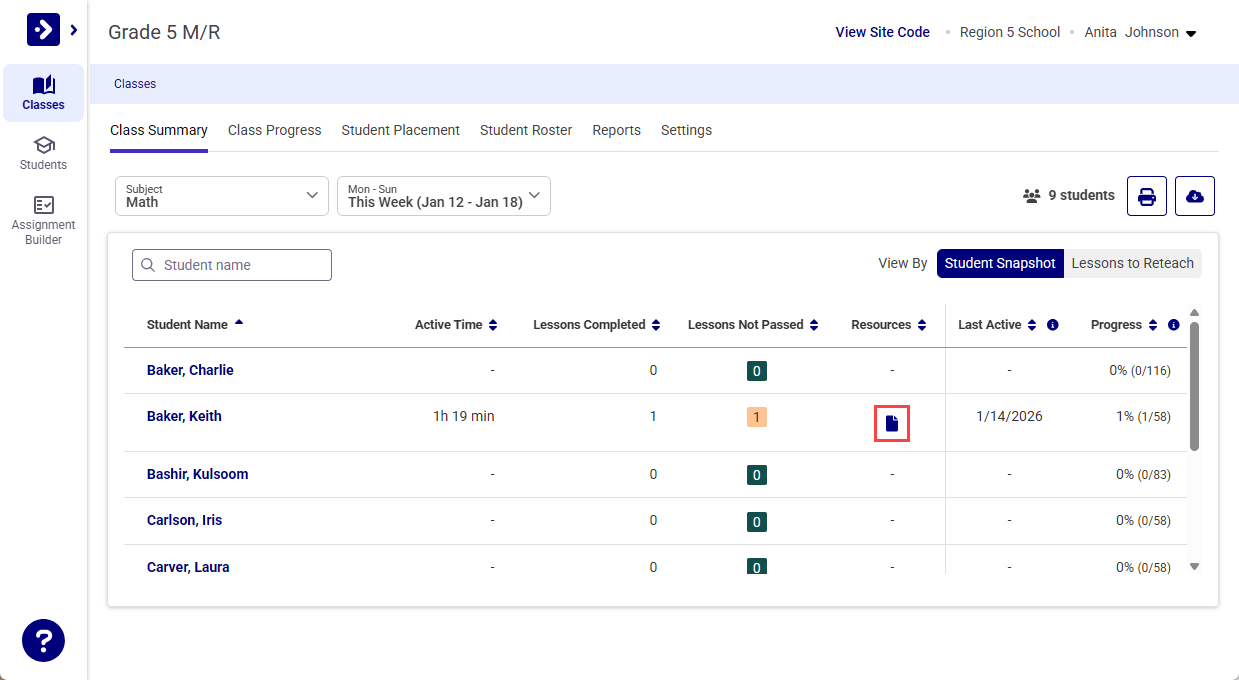Expand the sidebar with the logo chevron
1239x680 pixels.
(73, 30)
